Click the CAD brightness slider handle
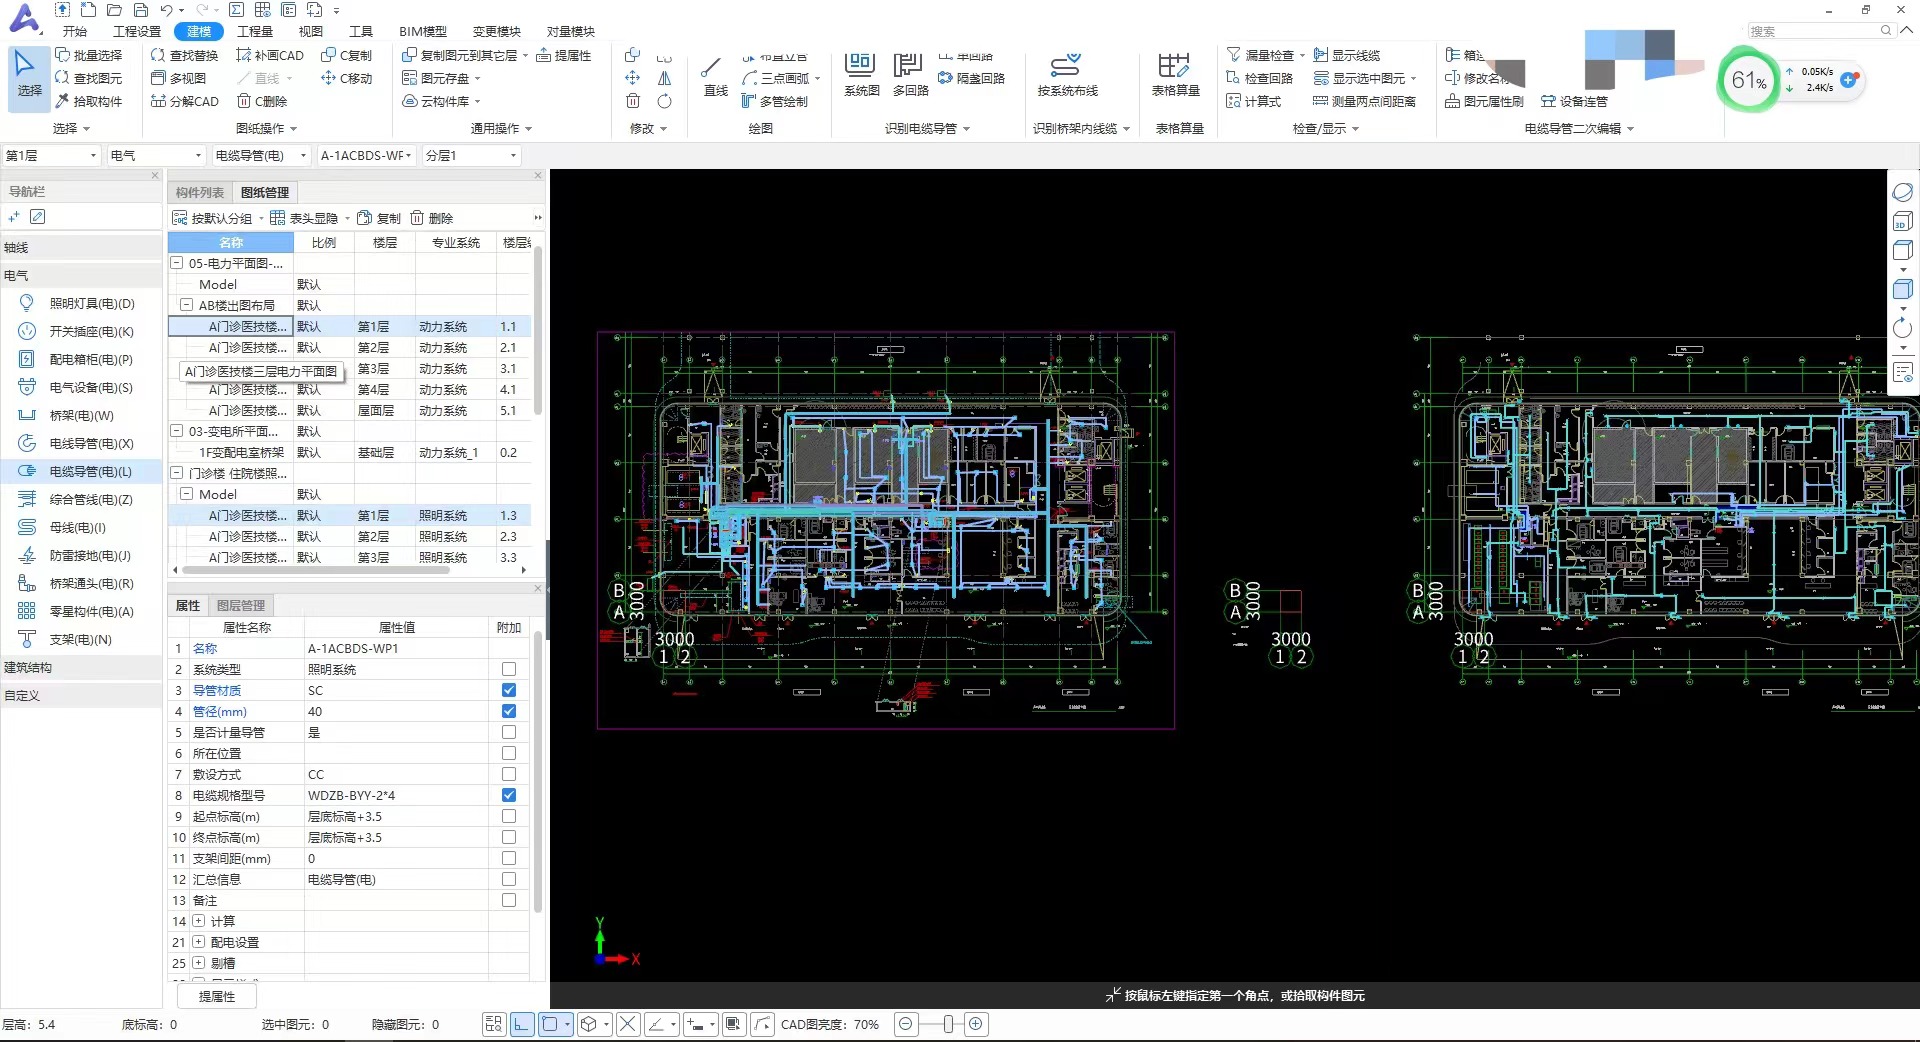Screen dimensions: 1920x1042 [948, 1024]
